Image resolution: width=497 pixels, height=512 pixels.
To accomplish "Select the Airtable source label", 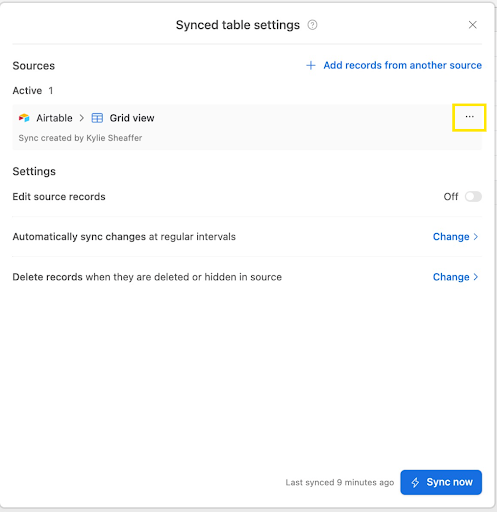I will [54, 118].
